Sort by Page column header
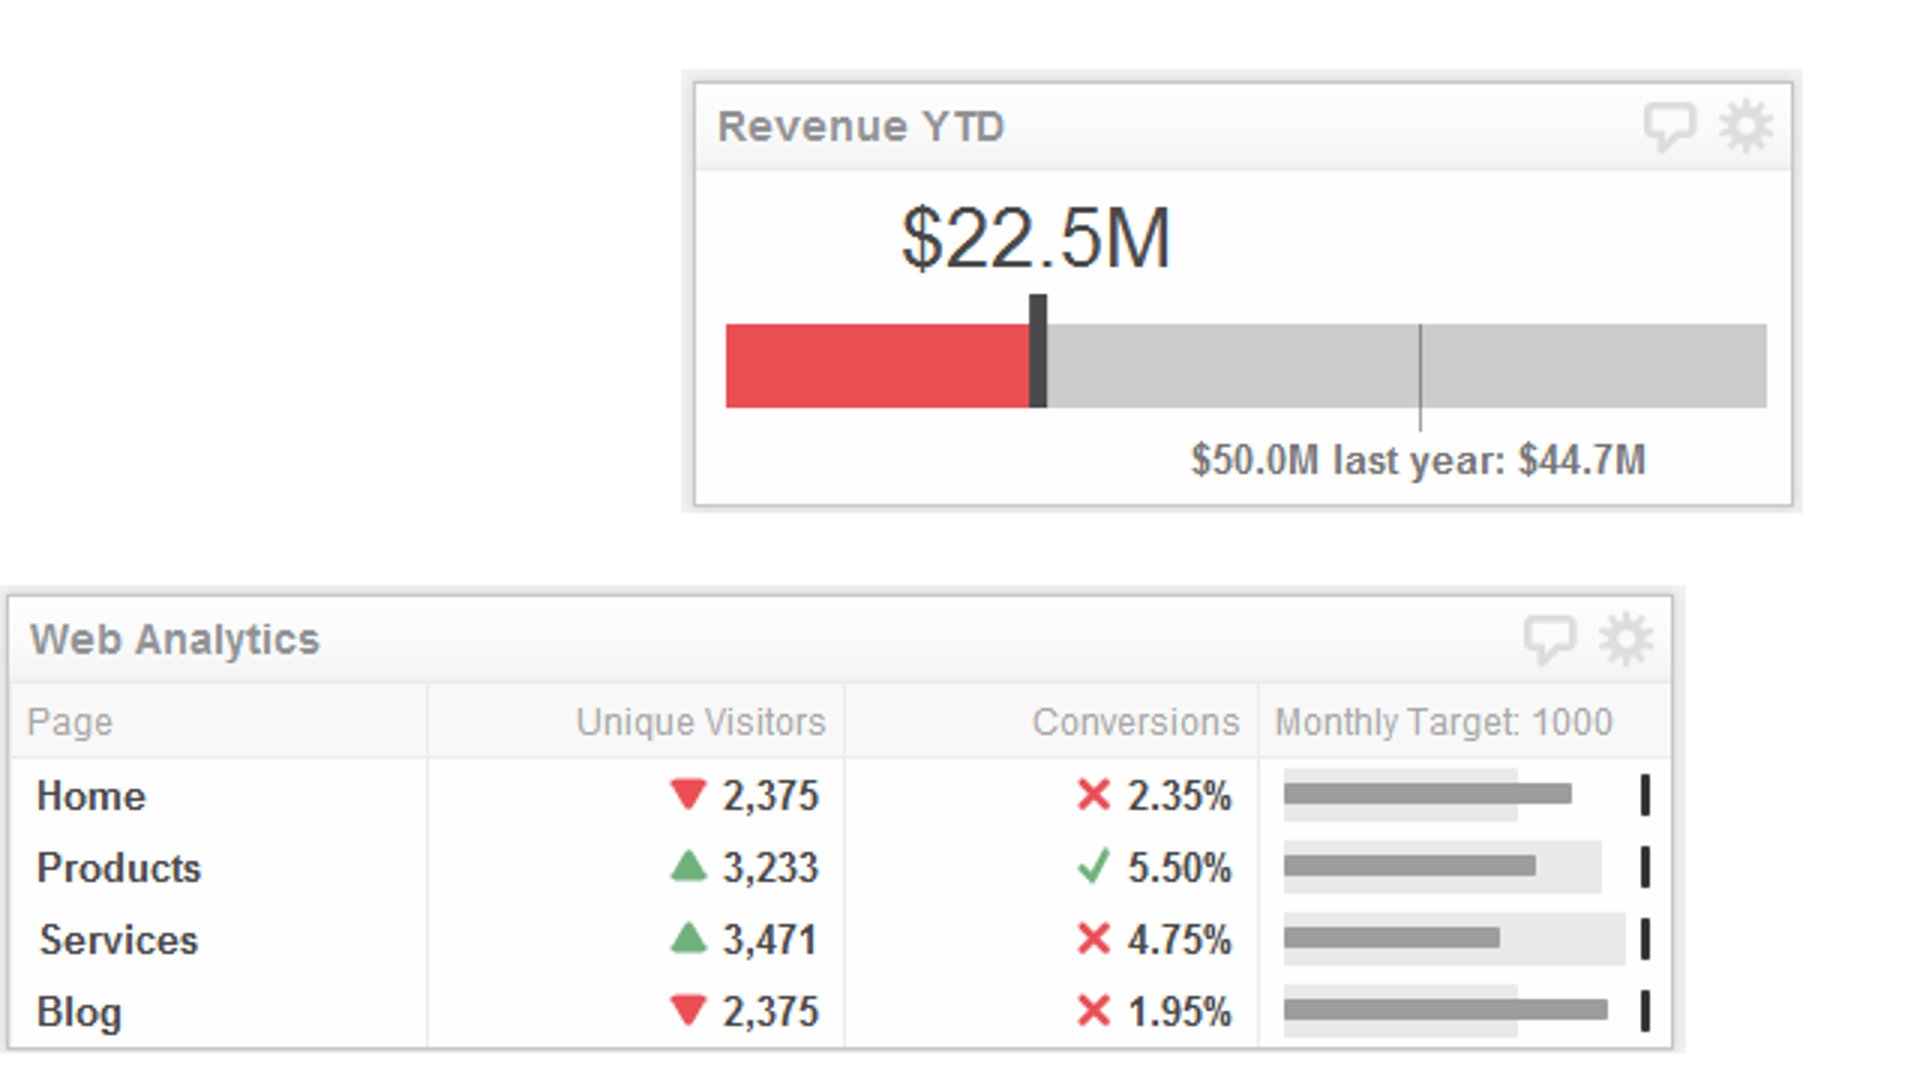 pyautogui.click(x=70, y=722)
